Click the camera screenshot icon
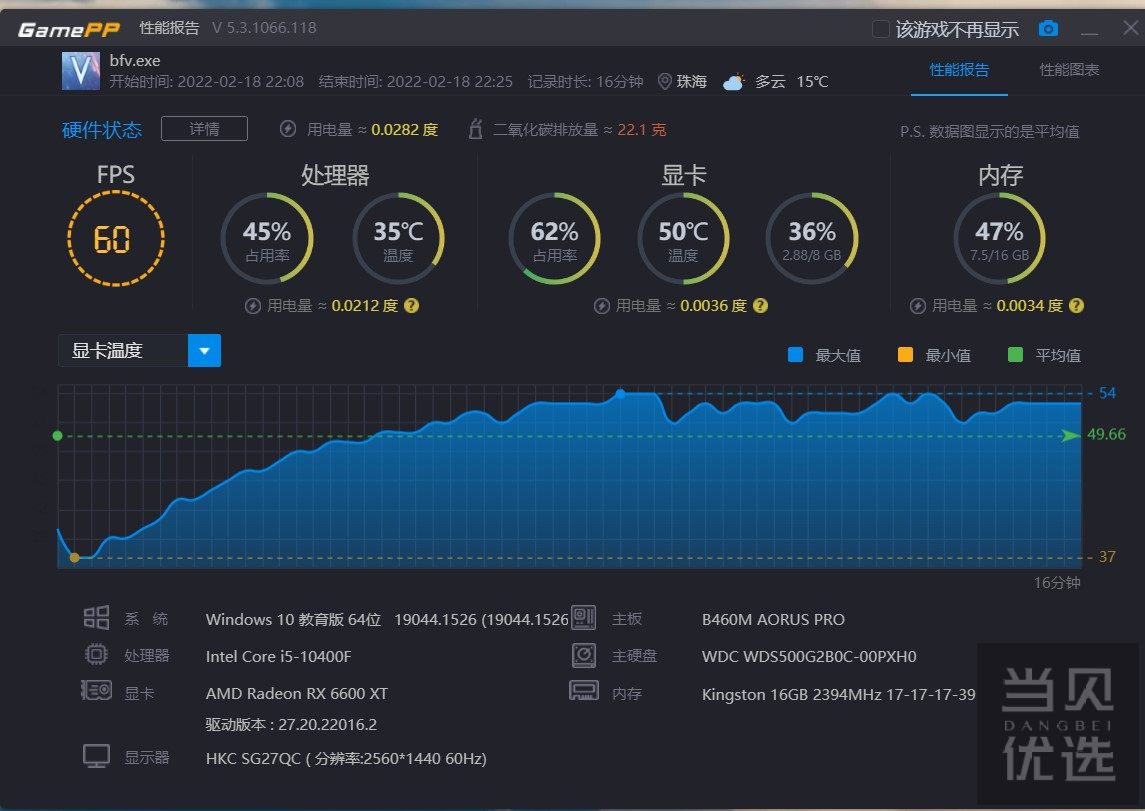 pyautogui.click(x=1048, y=28)
